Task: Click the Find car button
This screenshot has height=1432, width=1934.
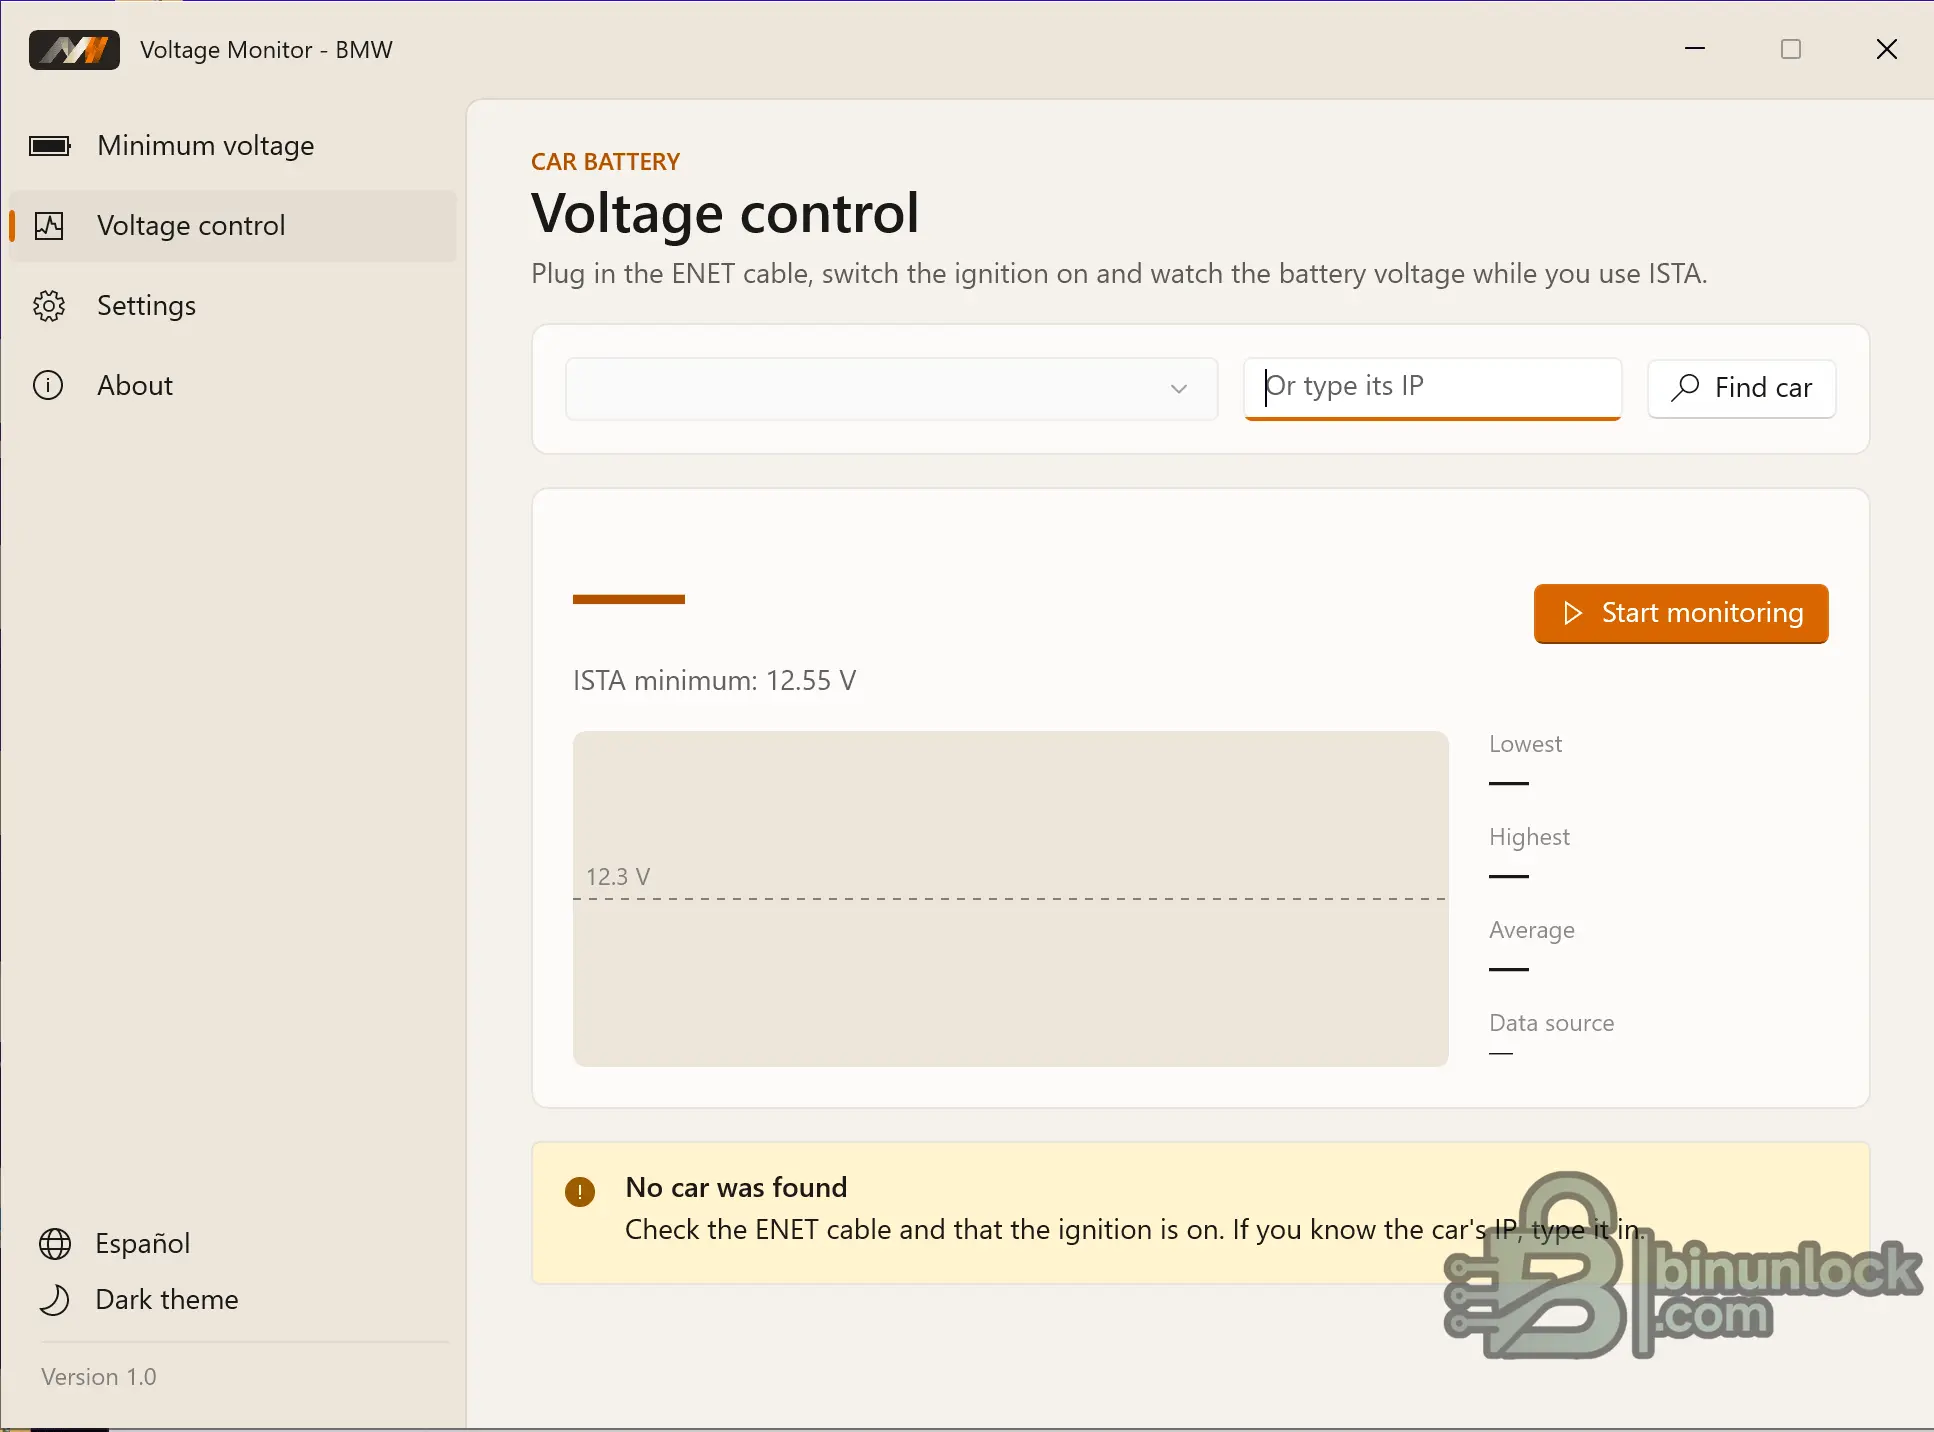Action: pos(1741,388)
